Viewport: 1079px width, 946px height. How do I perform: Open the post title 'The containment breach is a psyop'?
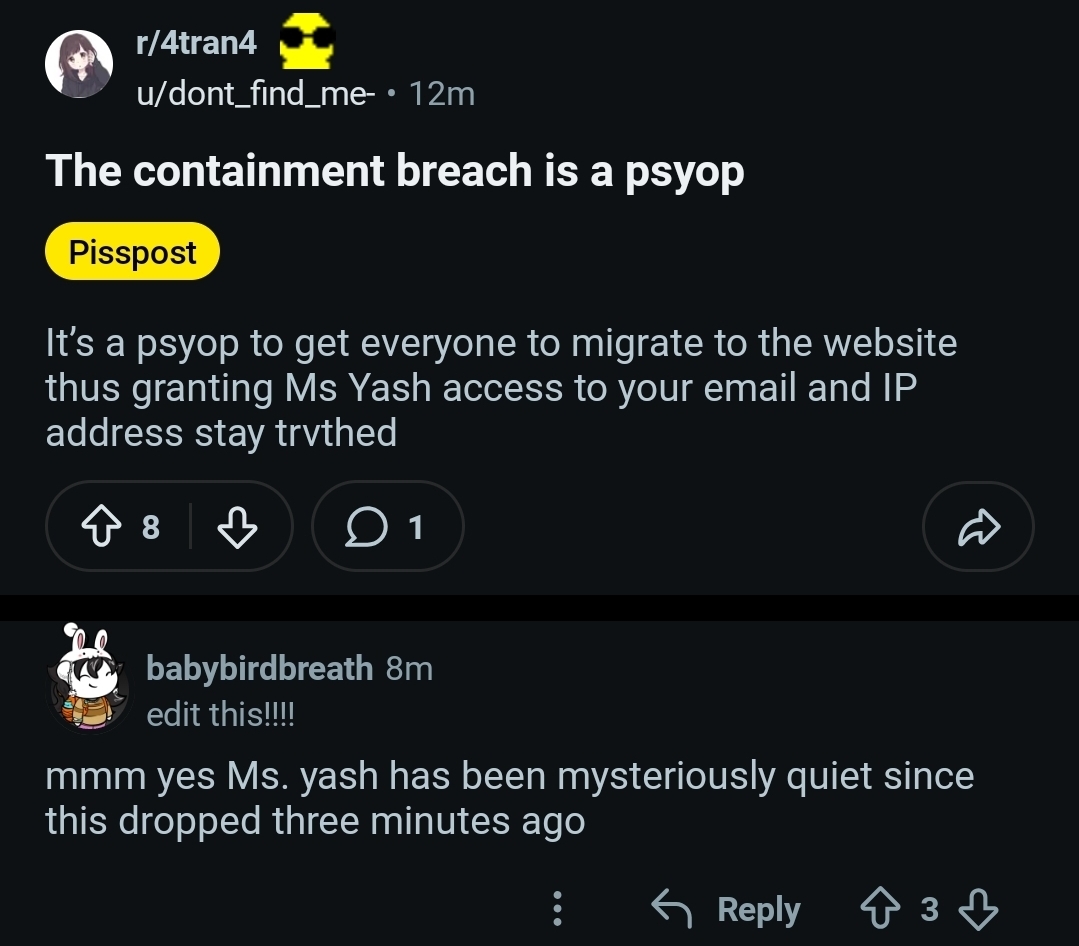click(395, 171)
